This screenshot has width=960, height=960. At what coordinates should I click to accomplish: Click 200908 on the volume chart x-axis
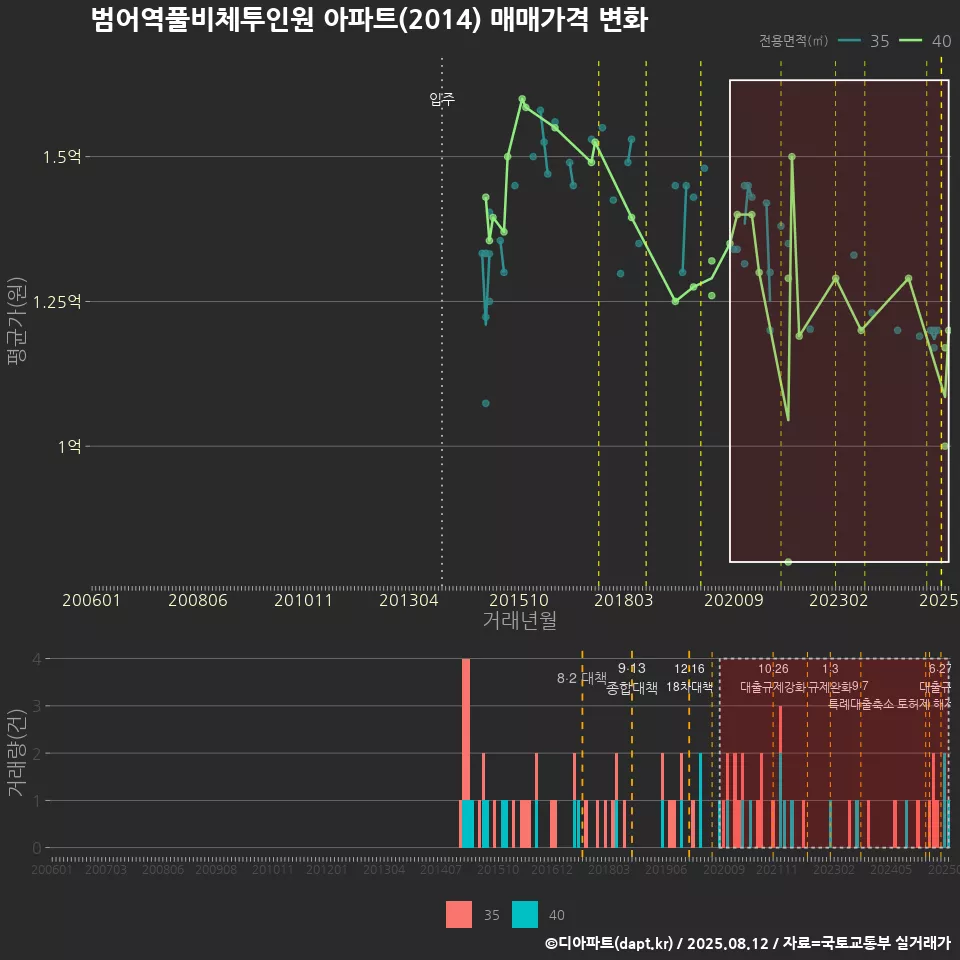216,869
